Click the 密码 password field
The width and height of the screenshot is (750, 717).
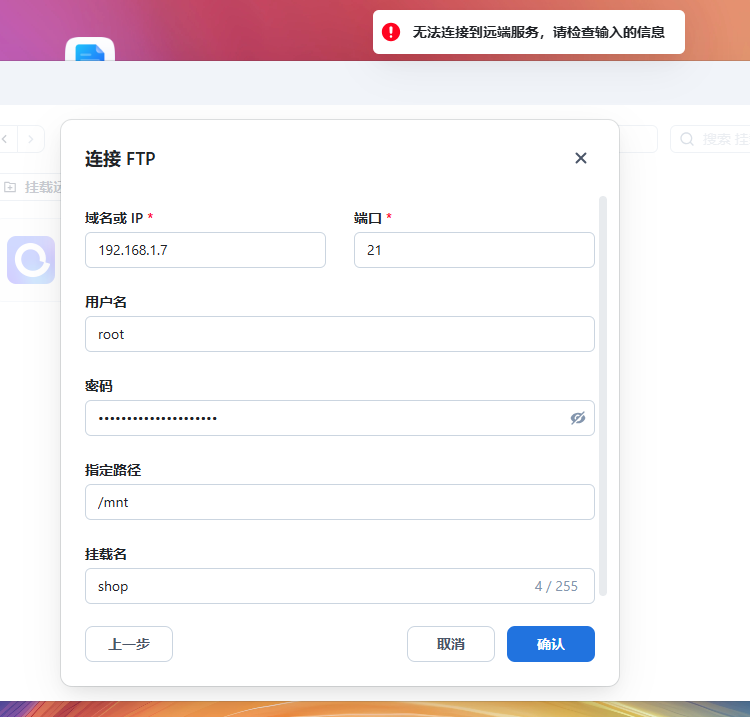tap(340, 418)
